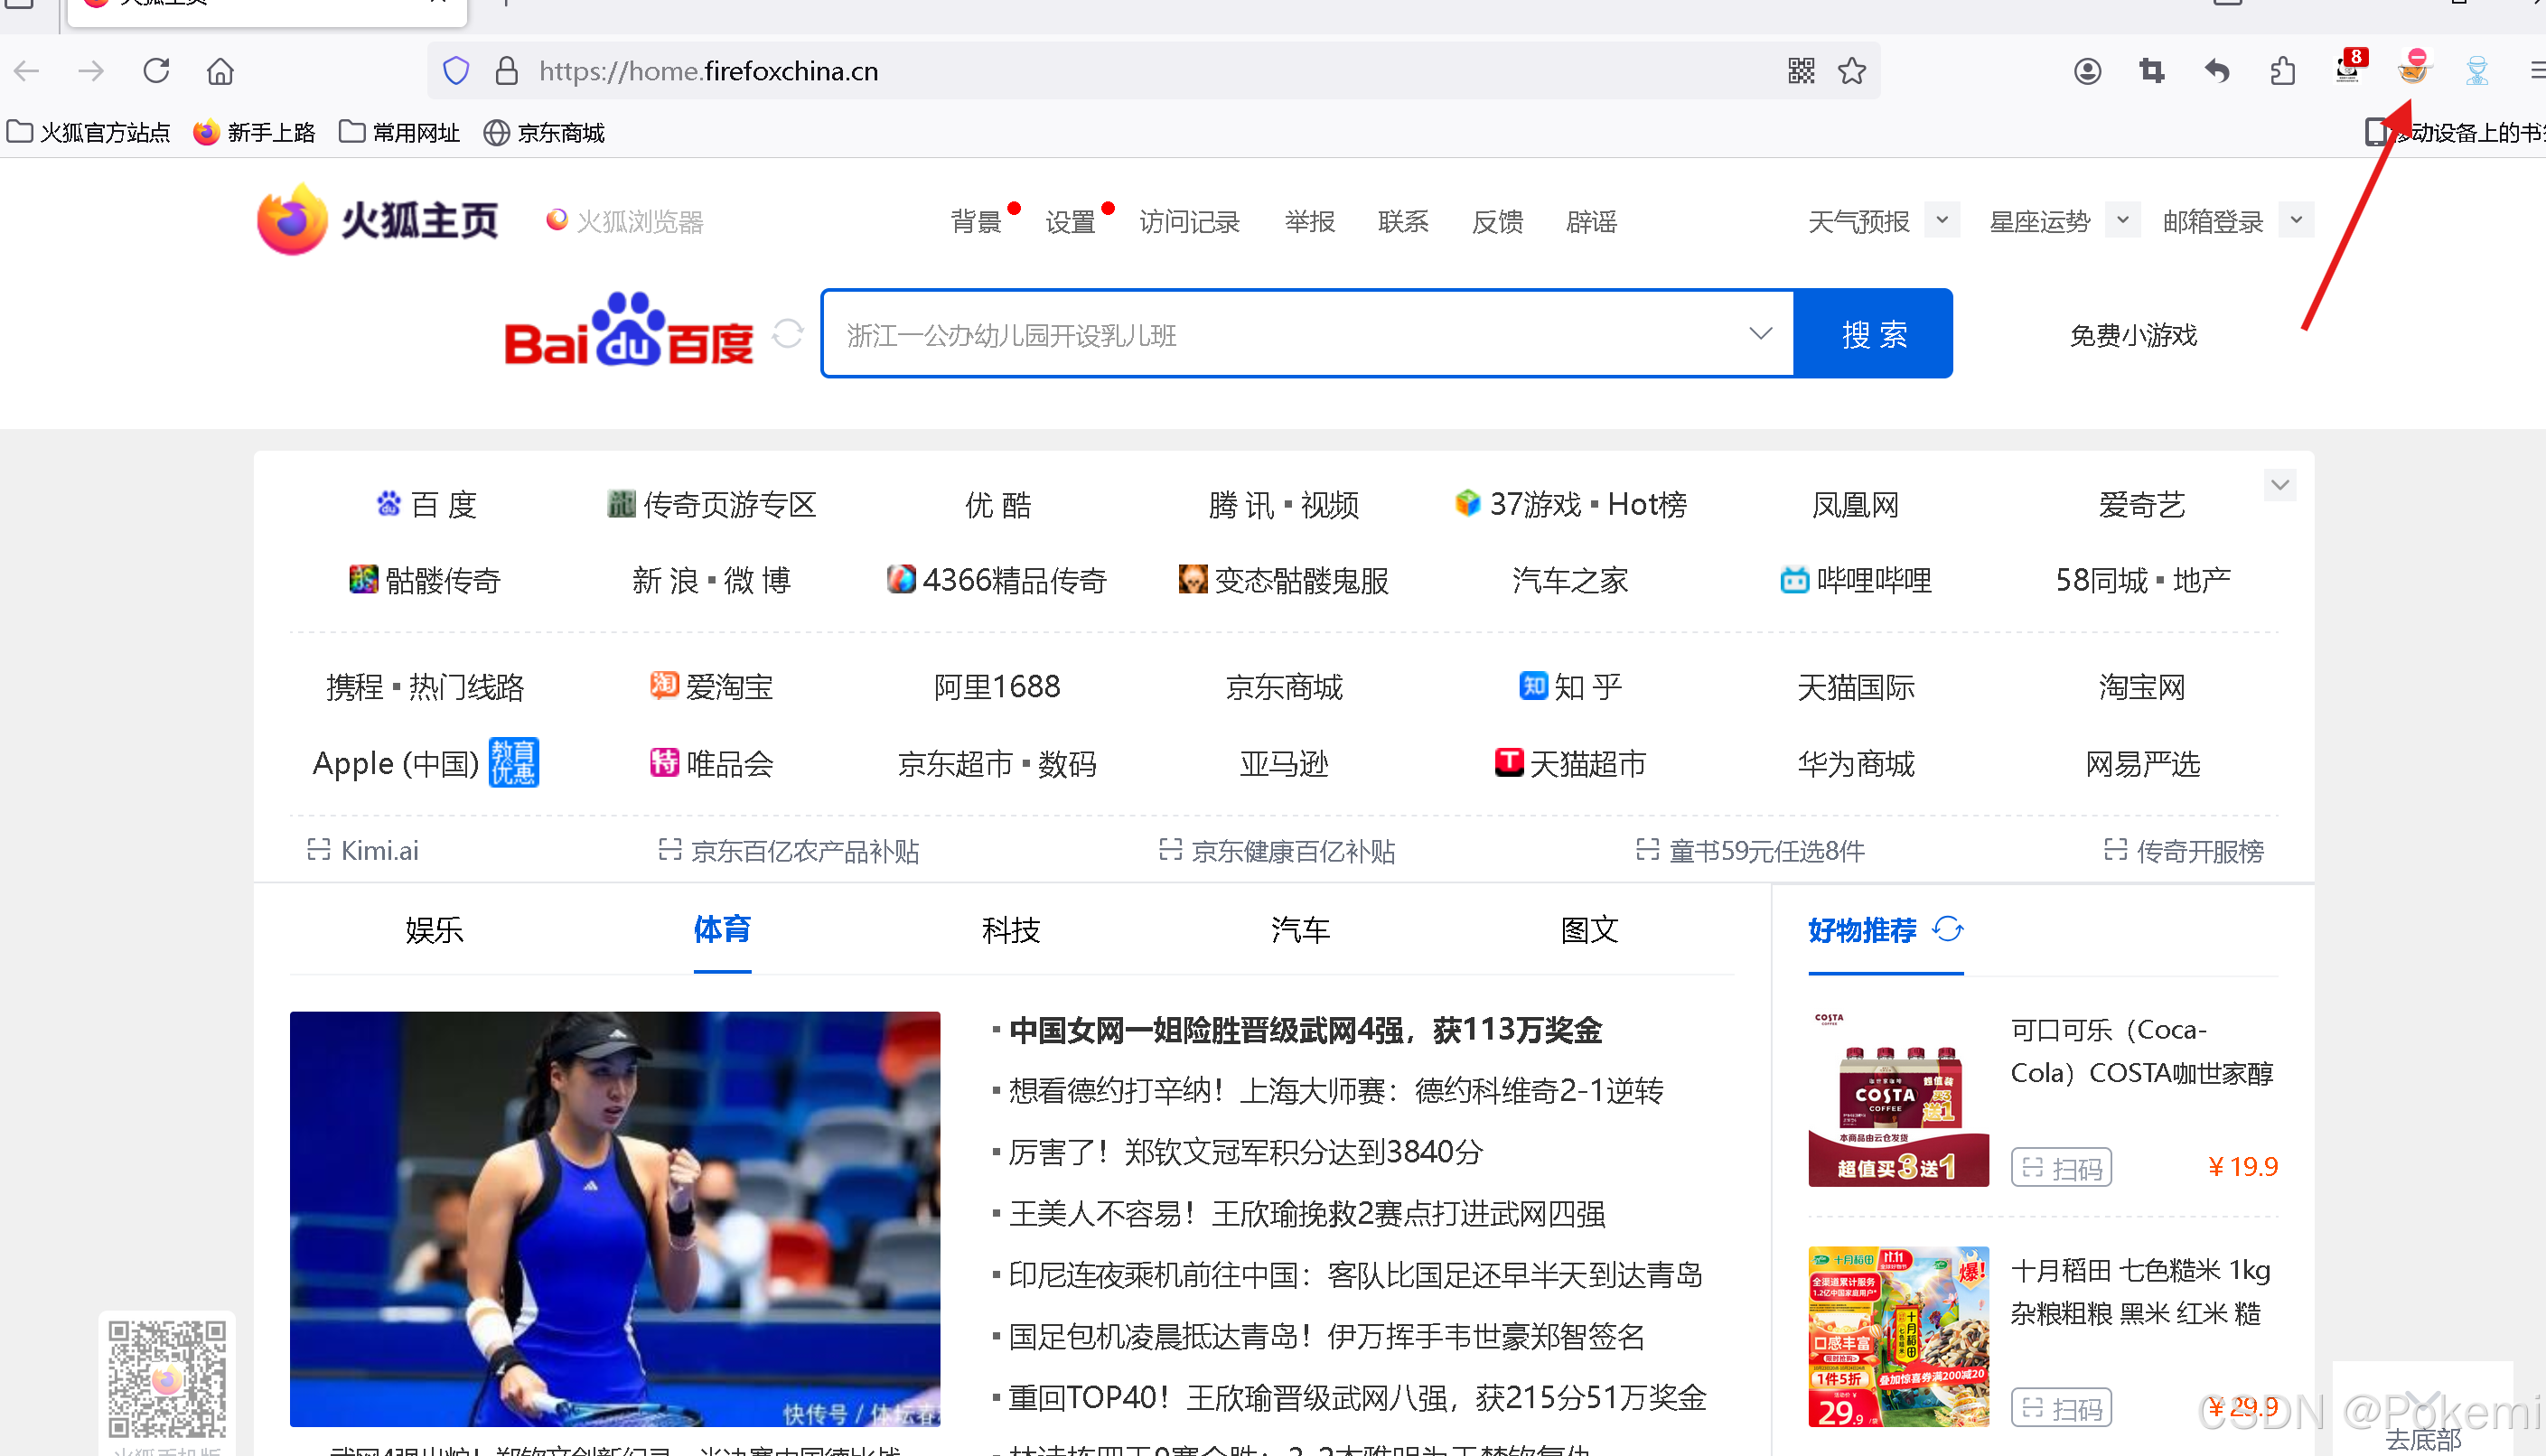Open the Extensions puzzle icon
The height and width of the screenshot is (1456, 2546).
click(x=2282, y=71)
